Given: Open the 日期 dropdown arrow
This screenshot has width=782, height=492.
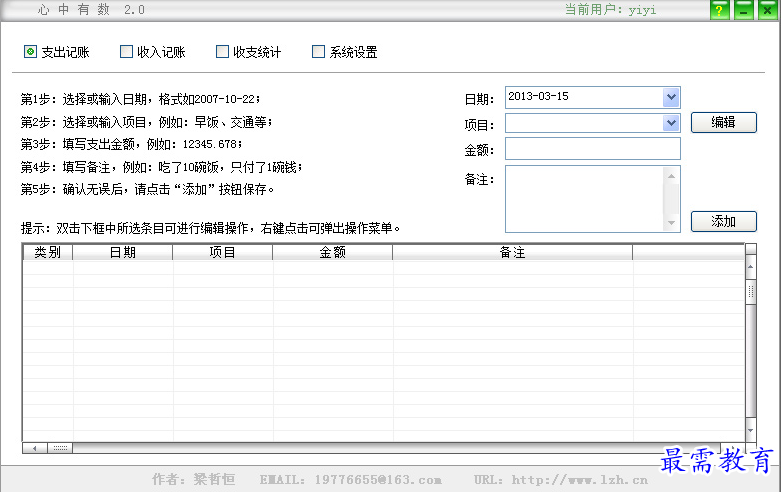Looking at the screenshot, I should pos(671,97).
